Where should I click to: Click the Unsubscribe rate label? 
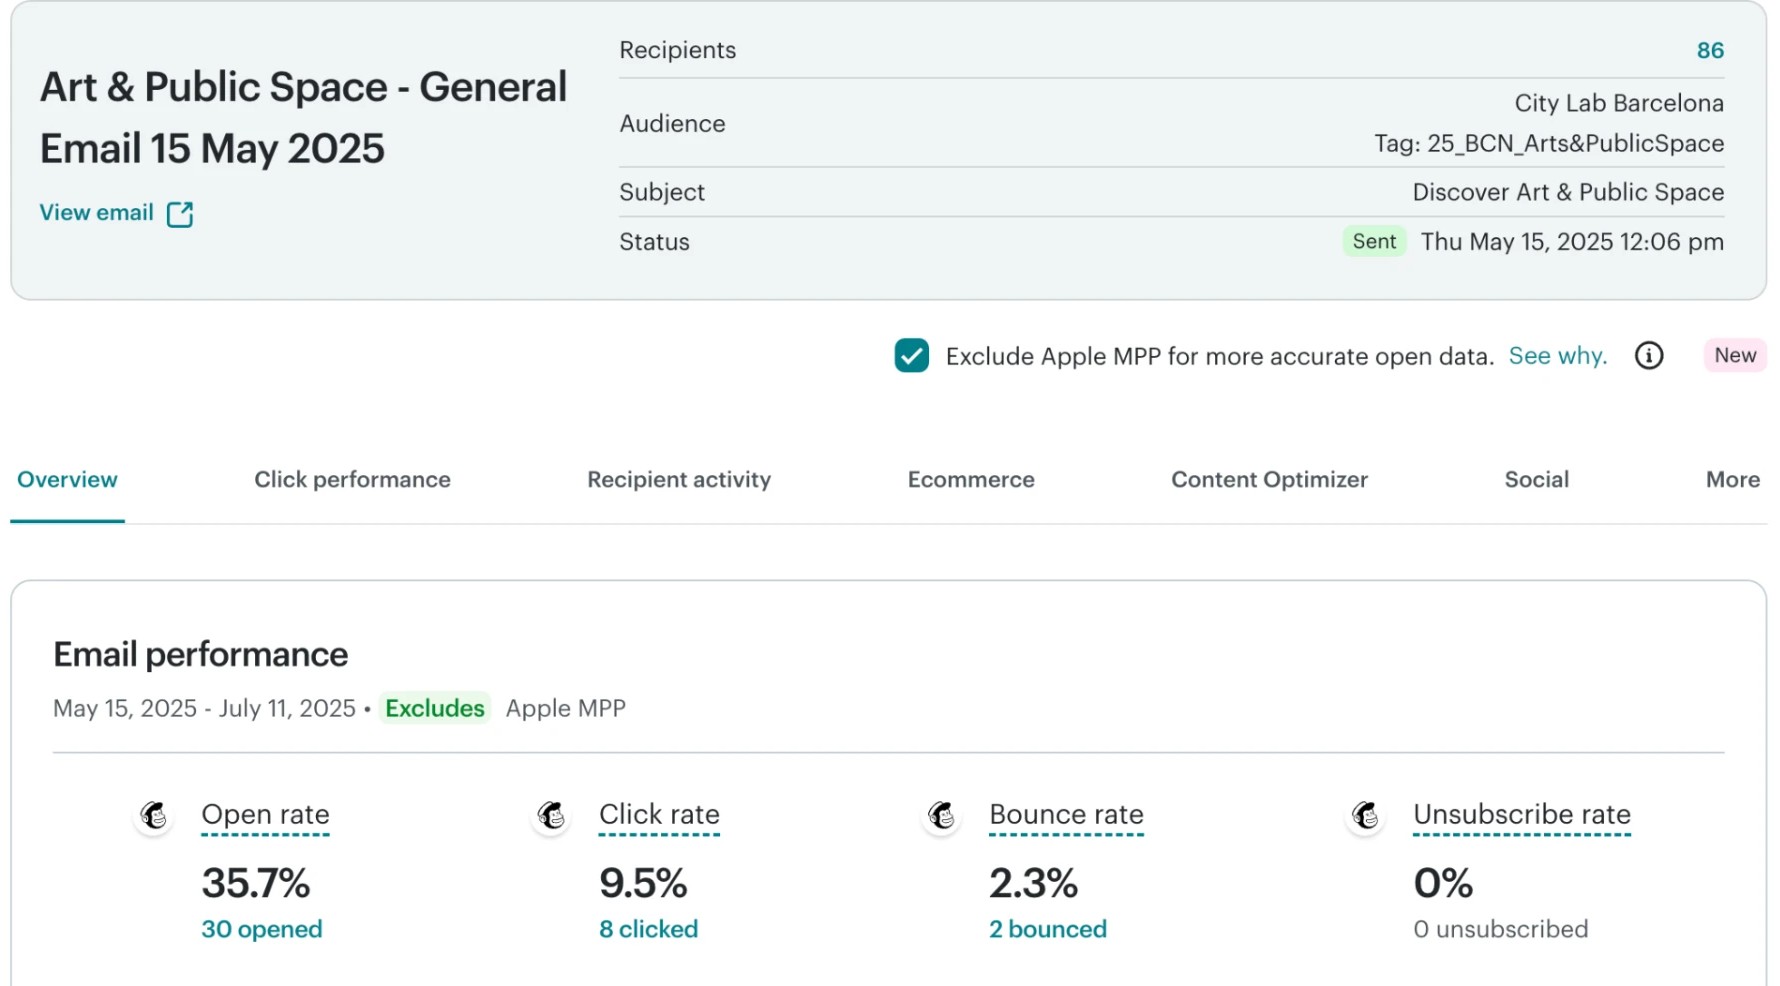(1521, 815)
